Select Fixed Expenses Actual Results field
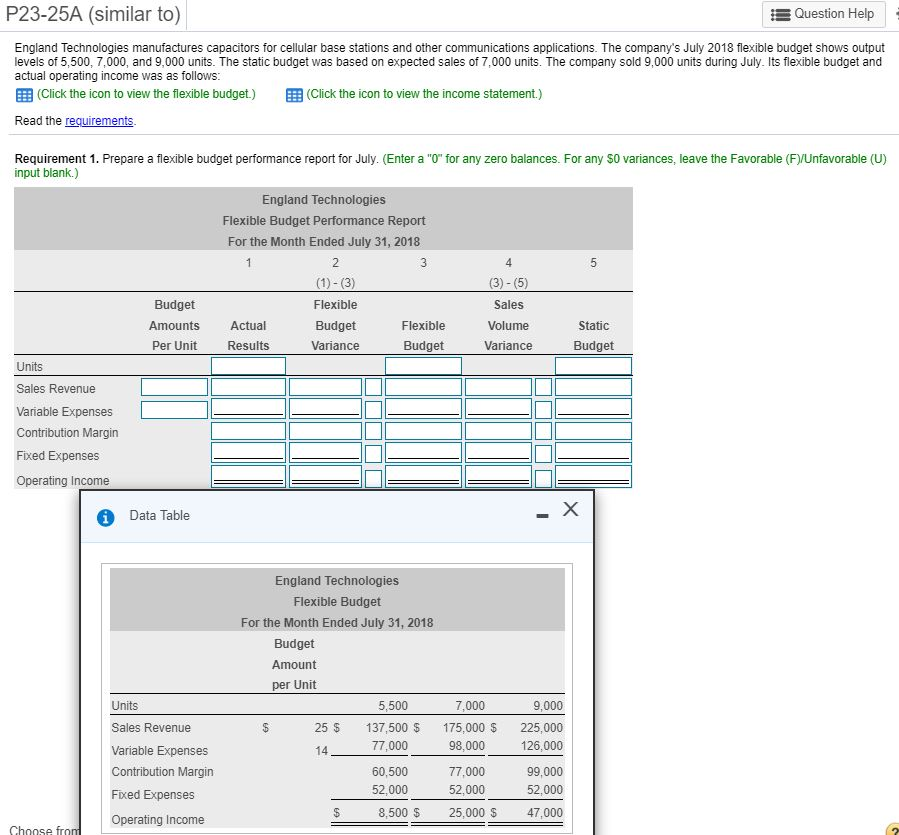The height and width of the screenshot is (835, 899). click(x=248, y=452)
